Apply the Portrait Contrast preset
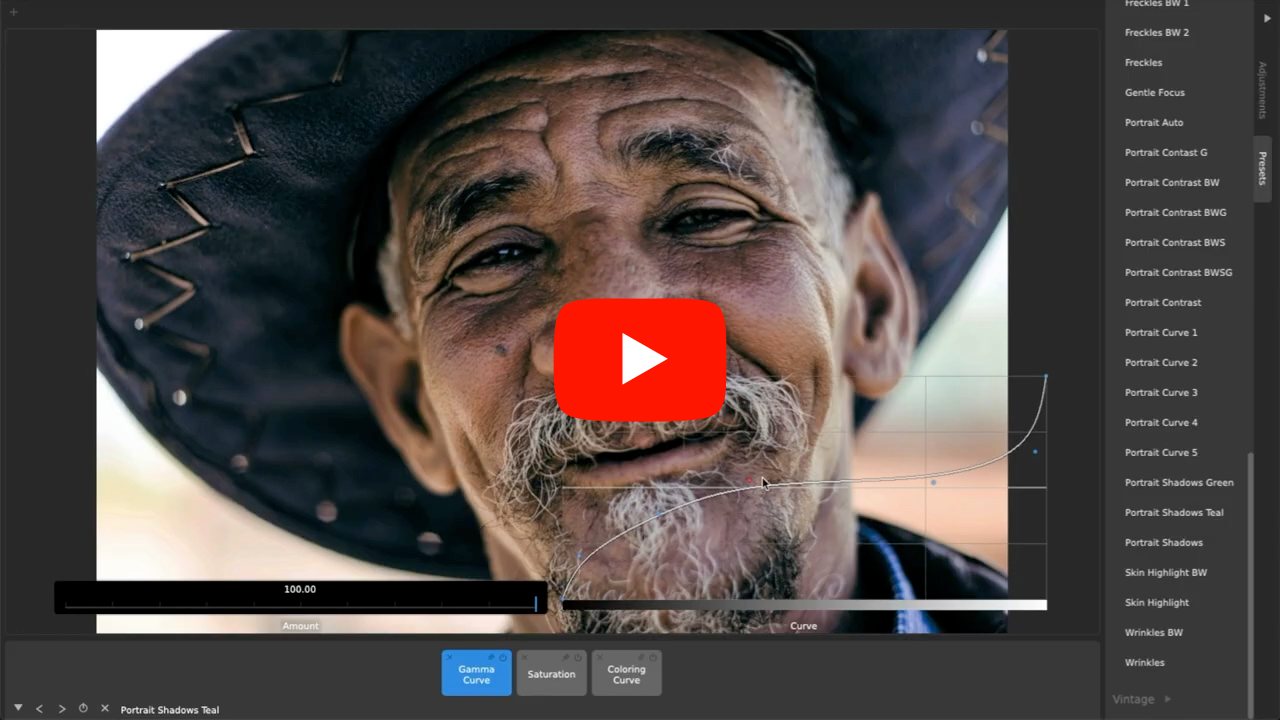Screen dimensions: 1280x720 (1163, 303)
